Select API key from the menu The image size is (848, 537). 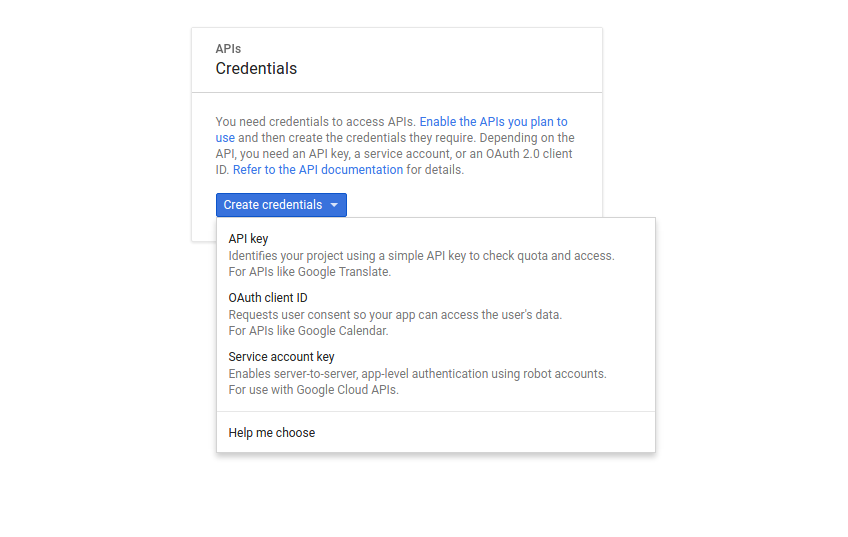point(248,238)
